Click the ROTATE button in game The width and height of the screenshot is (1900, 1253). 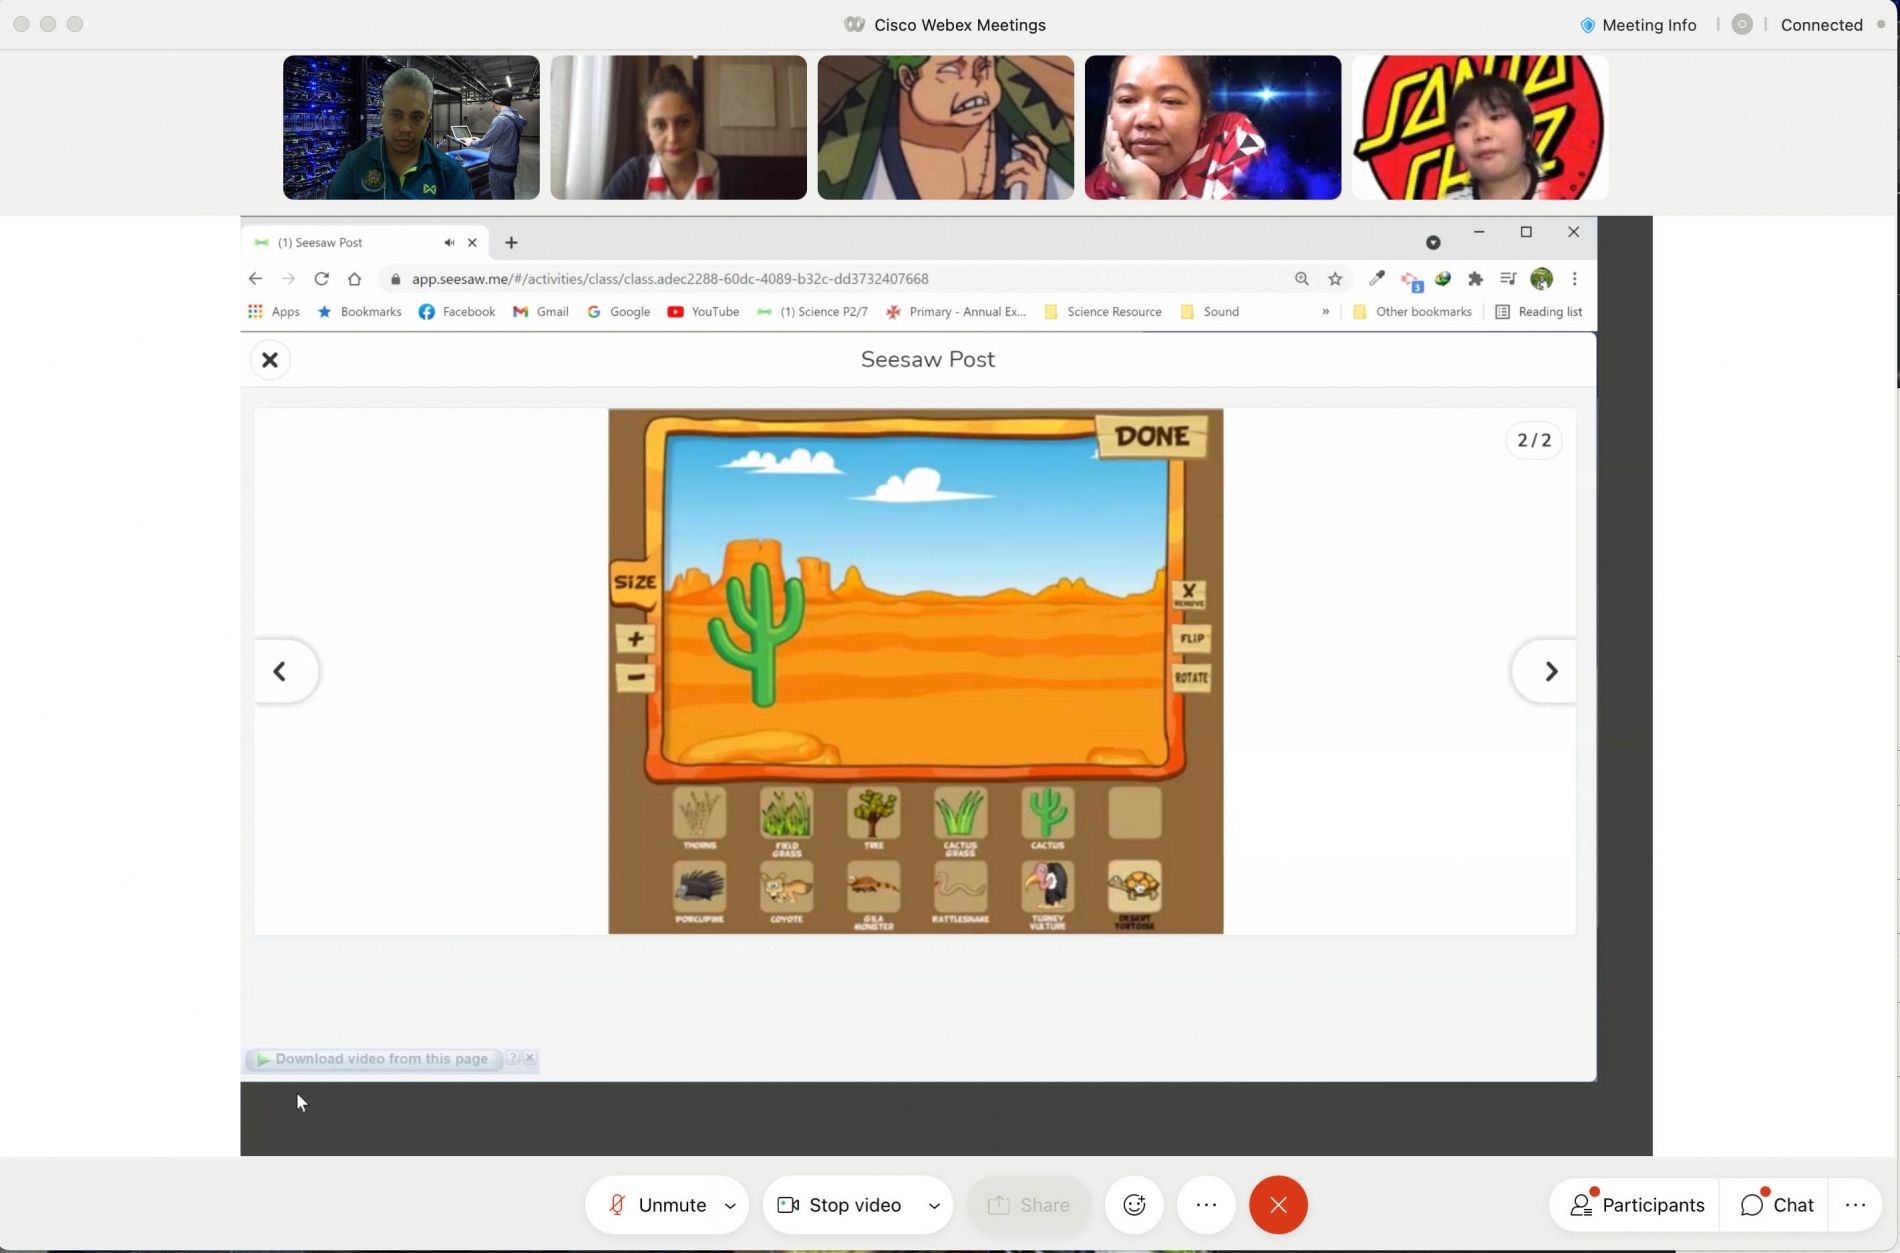pos(1191,677)
